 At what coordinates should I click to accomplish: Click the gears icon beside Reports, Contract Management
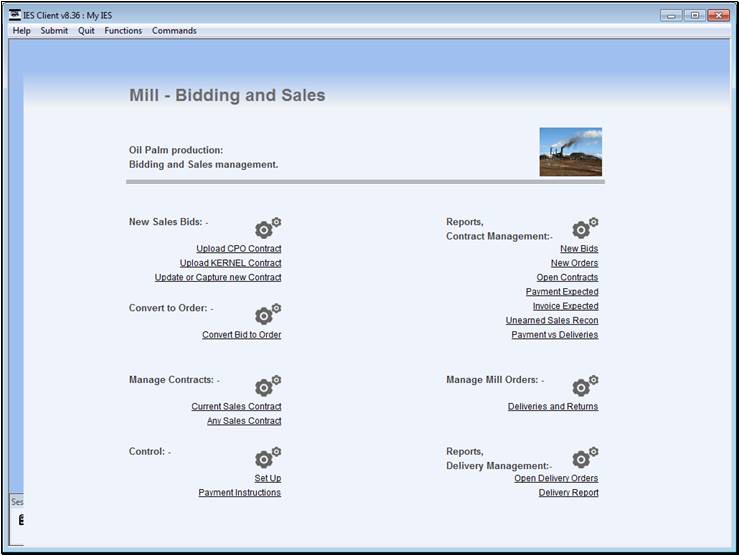pyautogui.click(x=585, y=228)
